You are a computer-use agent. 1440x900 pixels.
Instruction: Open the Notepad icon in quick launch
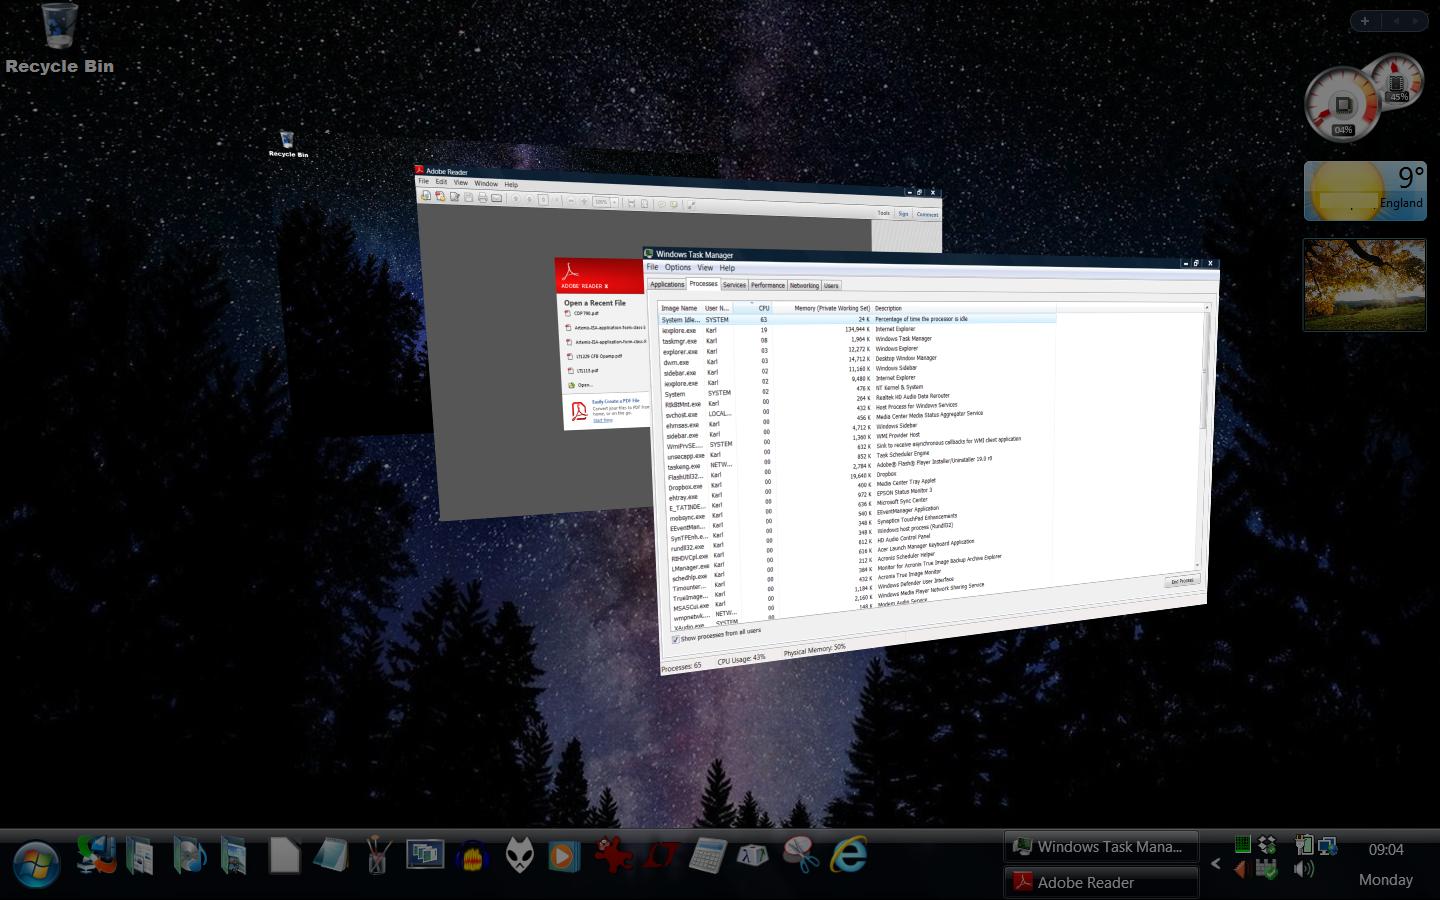[330, 856]
